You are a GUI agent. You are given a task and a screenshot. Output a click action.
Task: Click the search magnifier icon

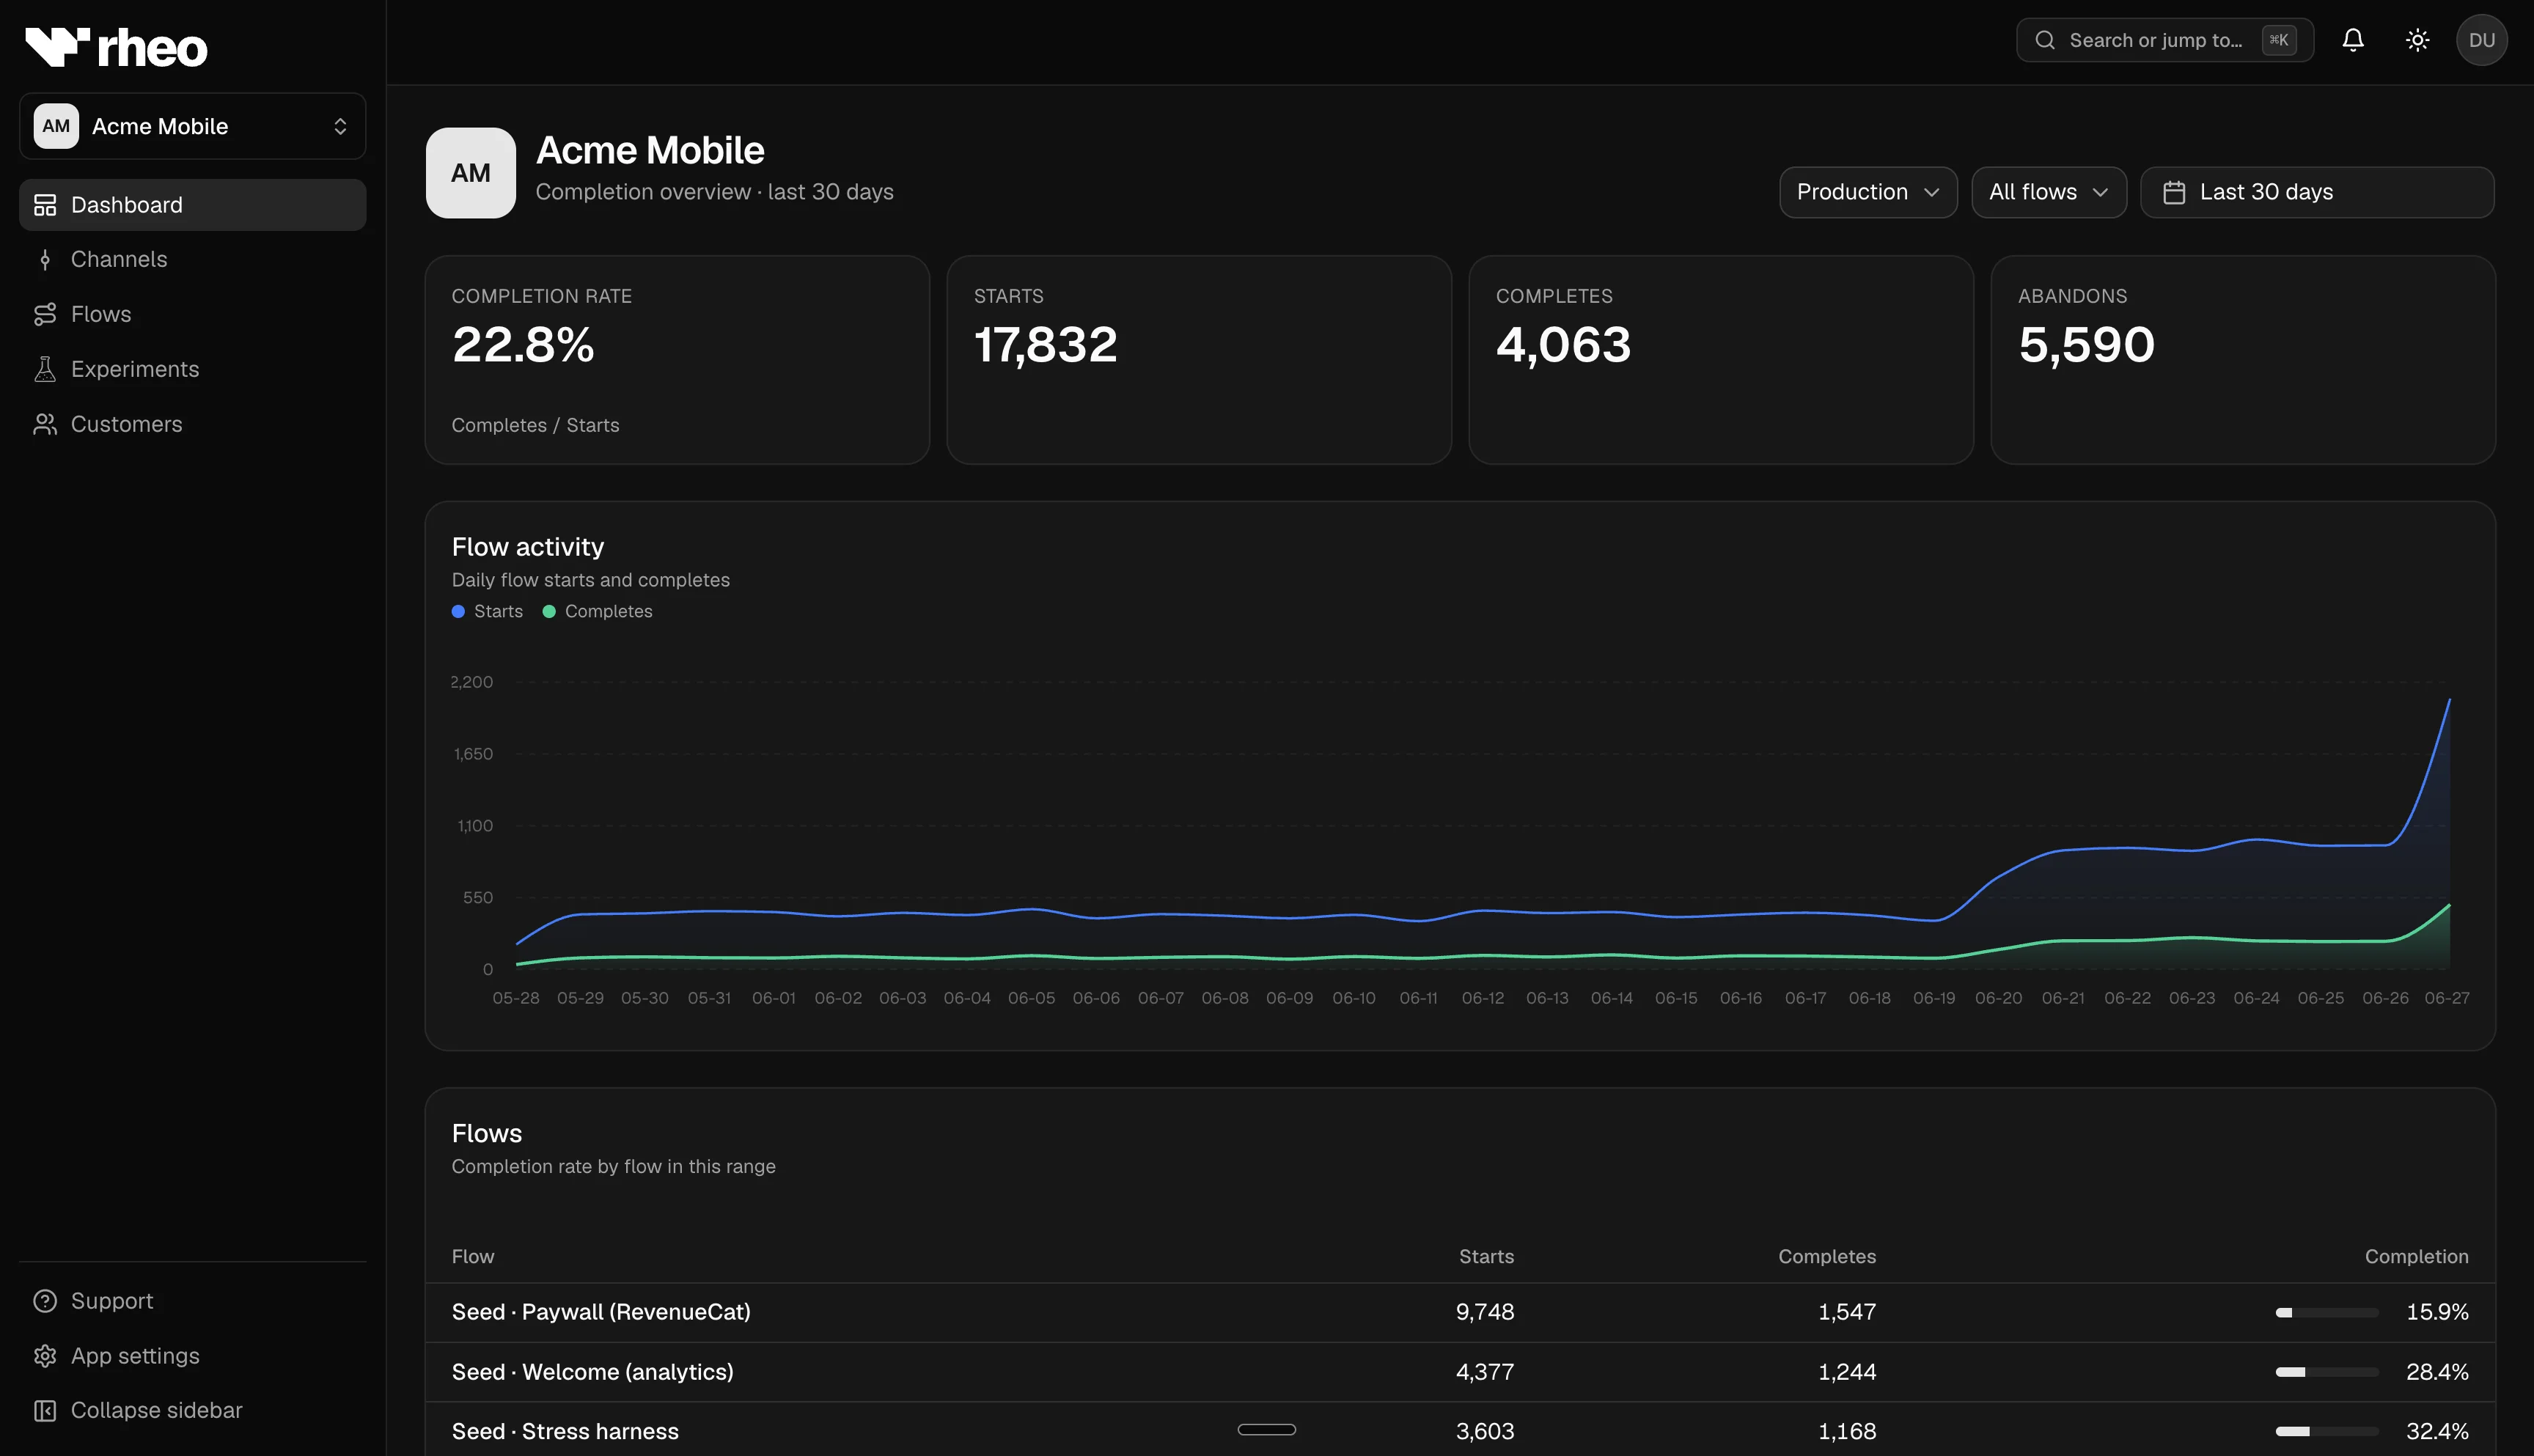pyautogui.click(x=2045, y=40)
